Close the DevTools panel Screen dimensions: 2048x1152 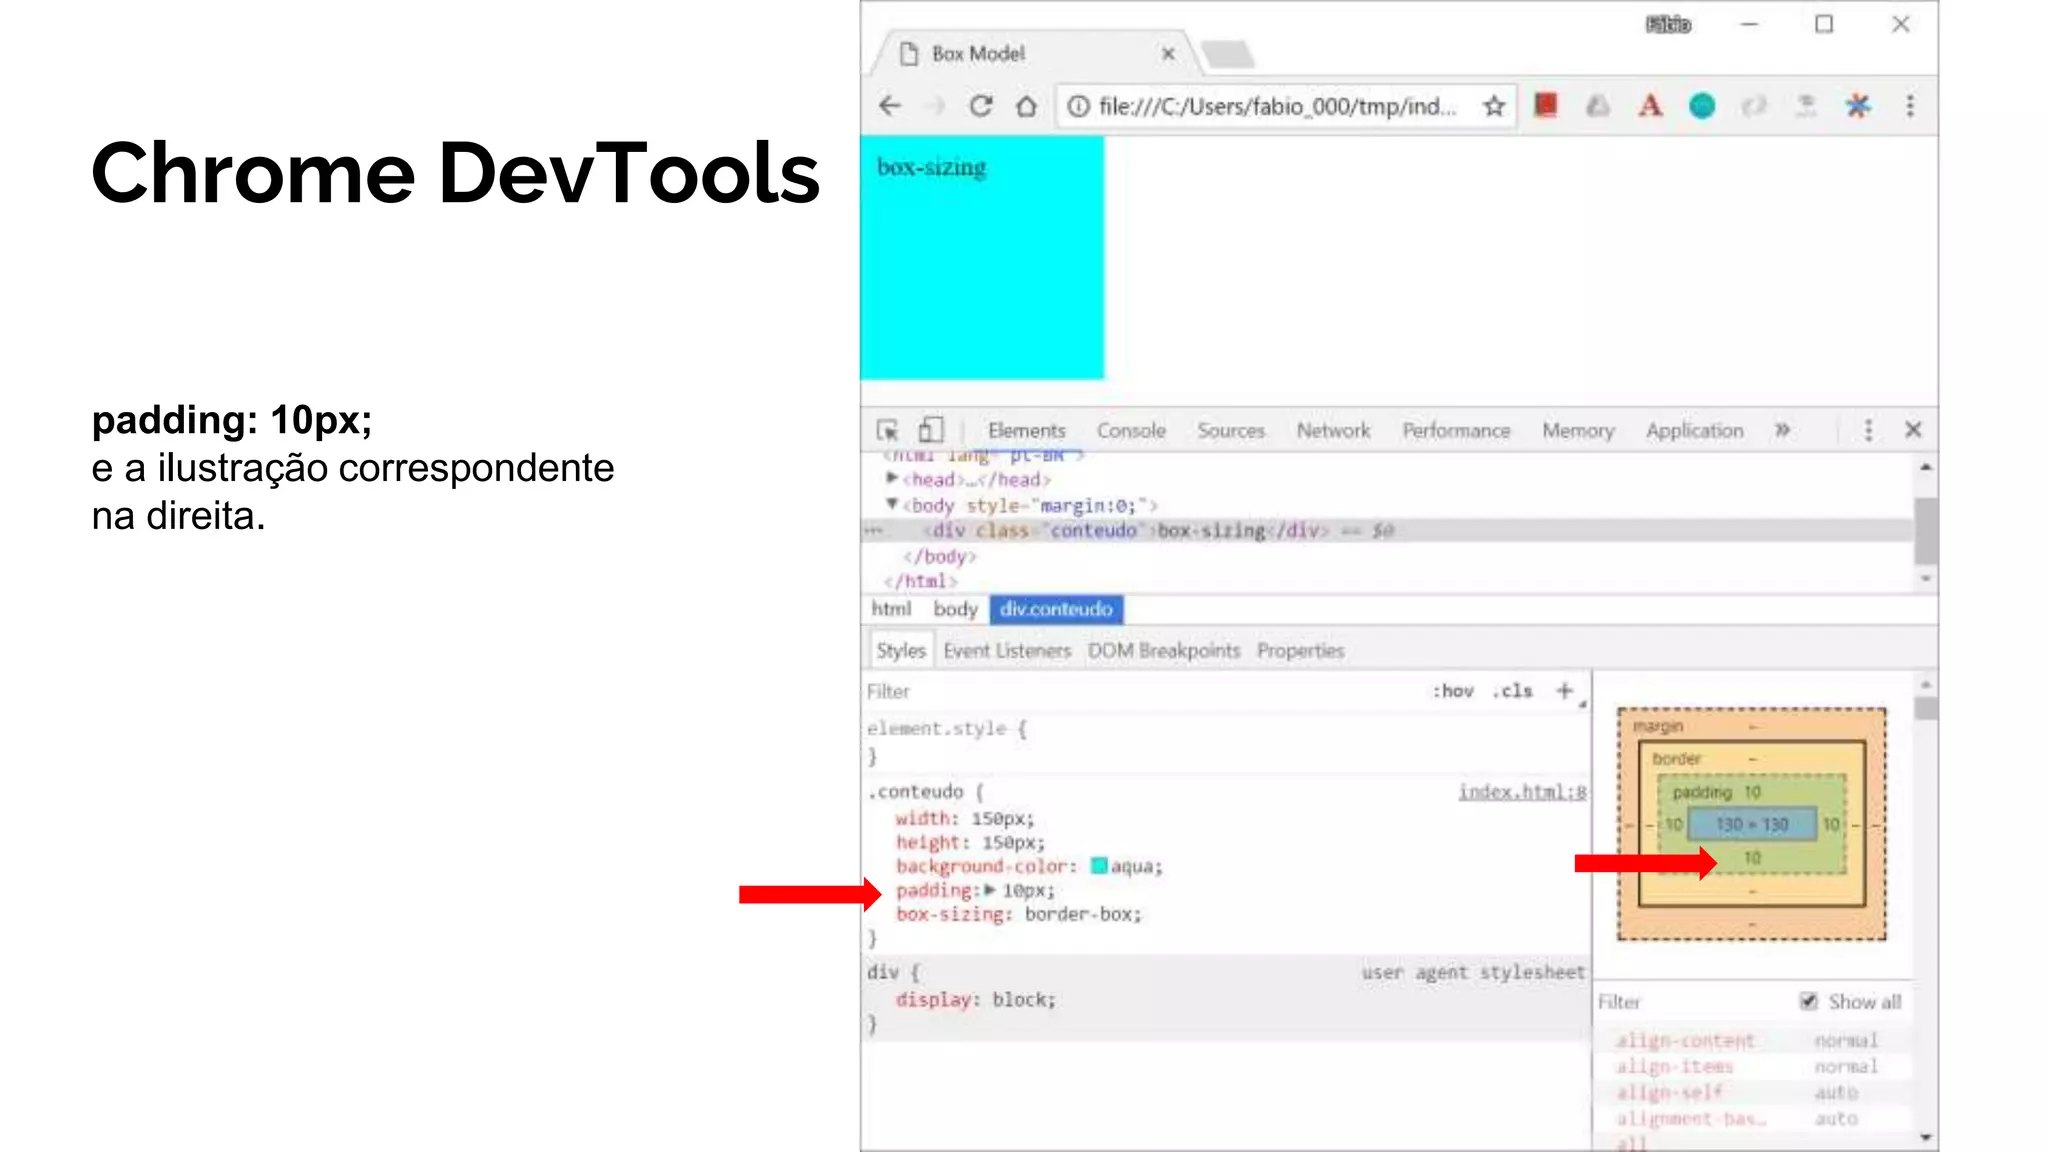coord(1913,430)
